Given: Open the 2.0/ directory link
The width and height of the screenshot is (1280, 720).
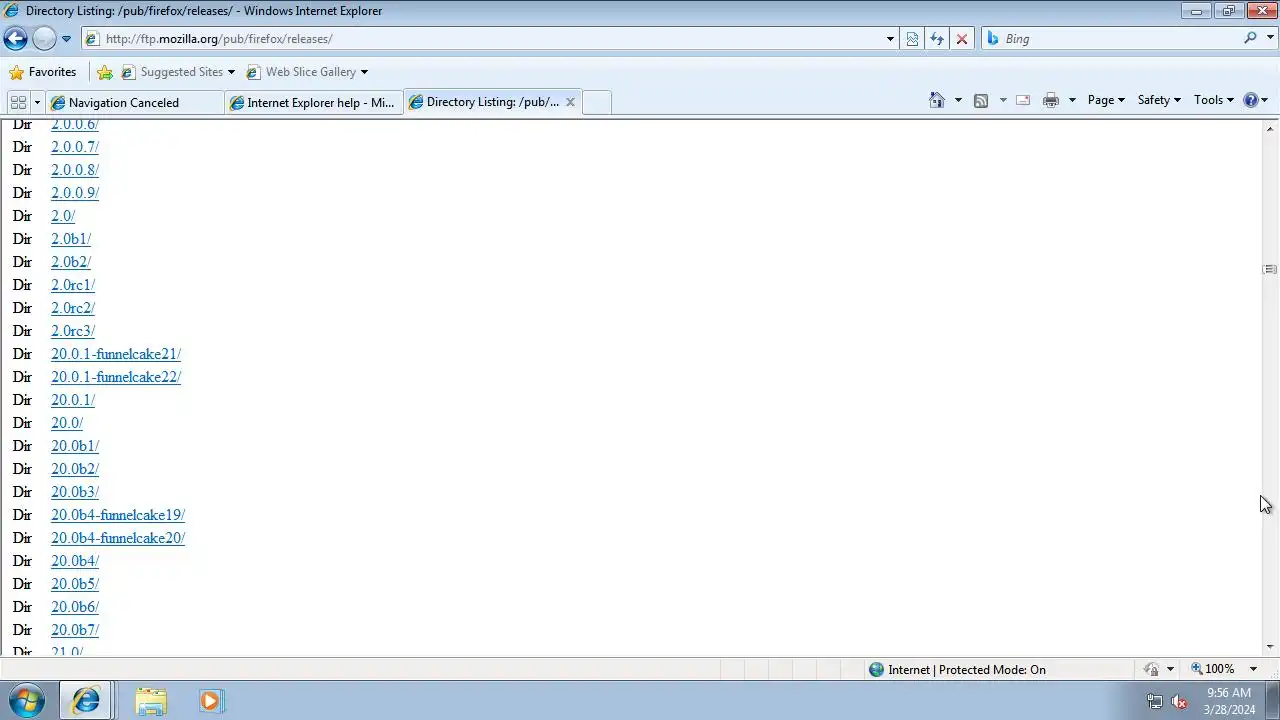Looking at the screenshot, I should pos(63,216).
